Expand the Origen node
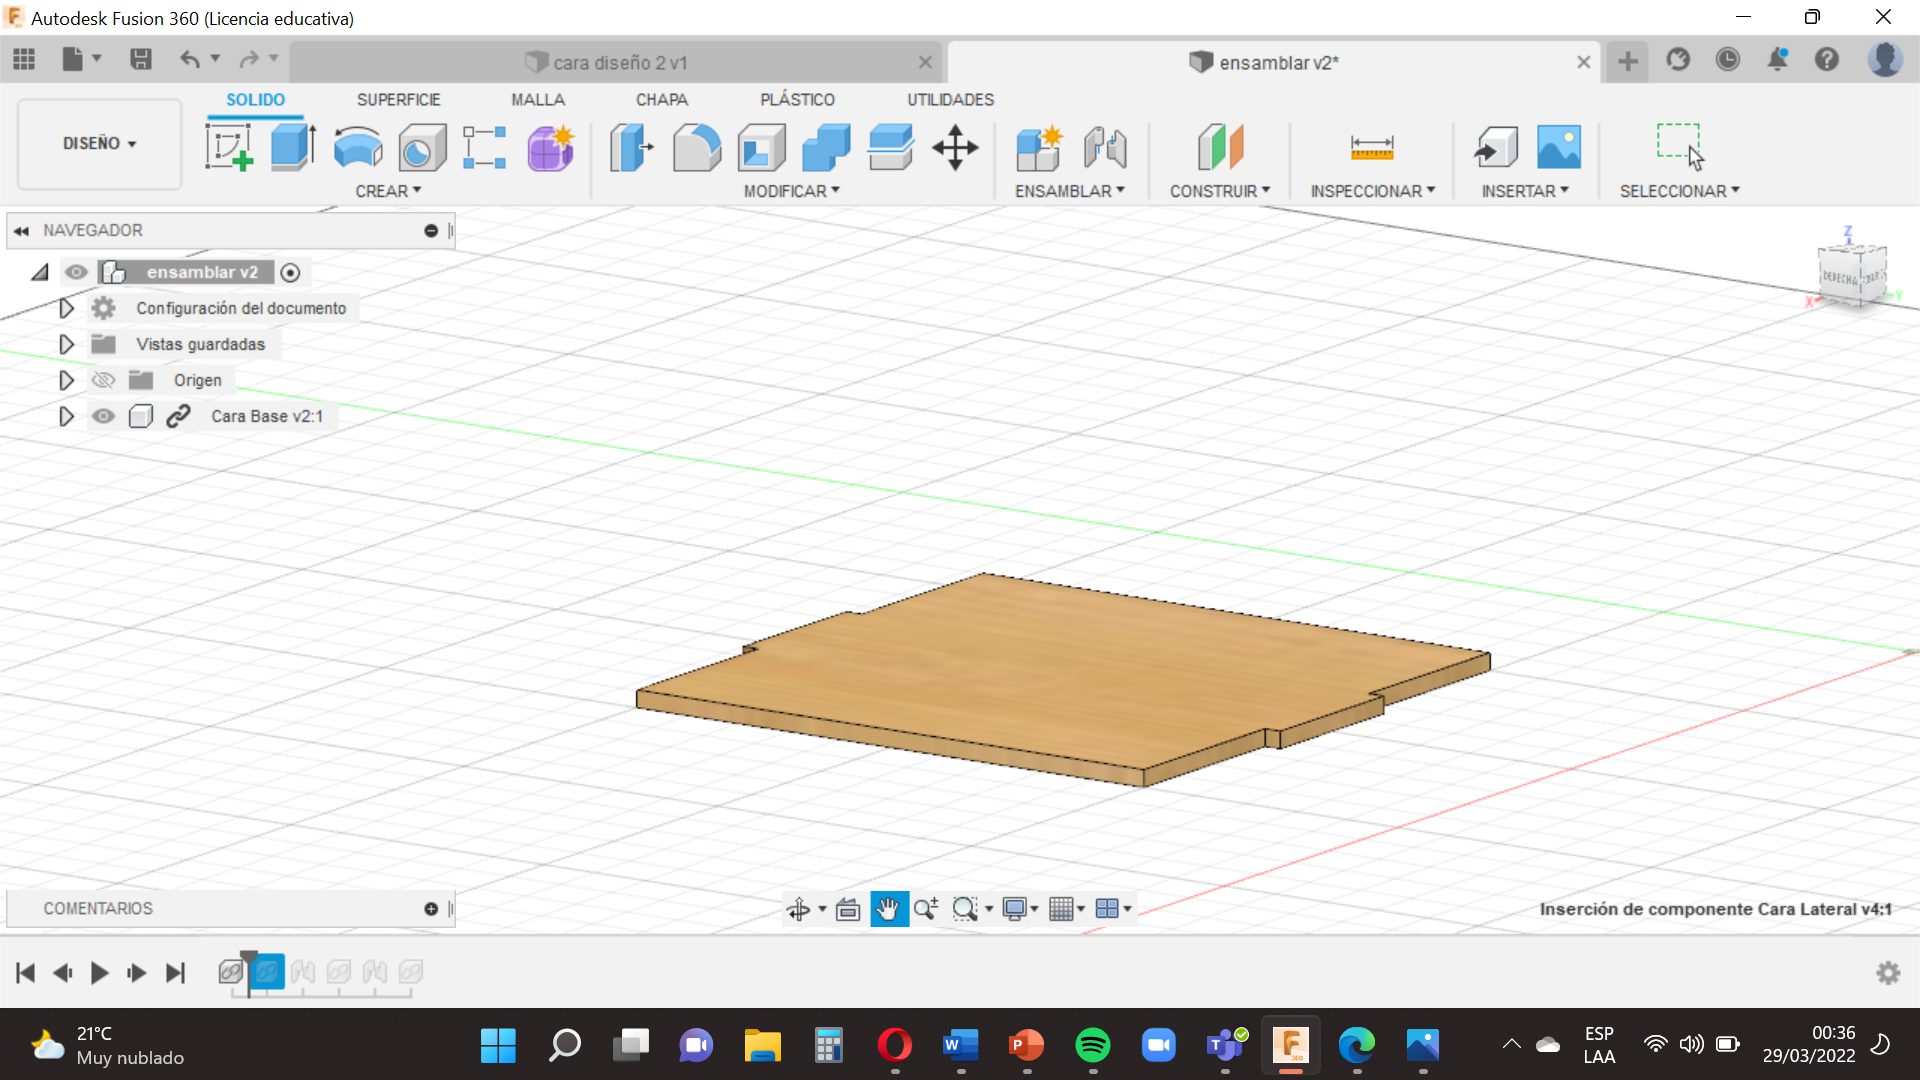The image size is (1920, 1080). [66, 380]
